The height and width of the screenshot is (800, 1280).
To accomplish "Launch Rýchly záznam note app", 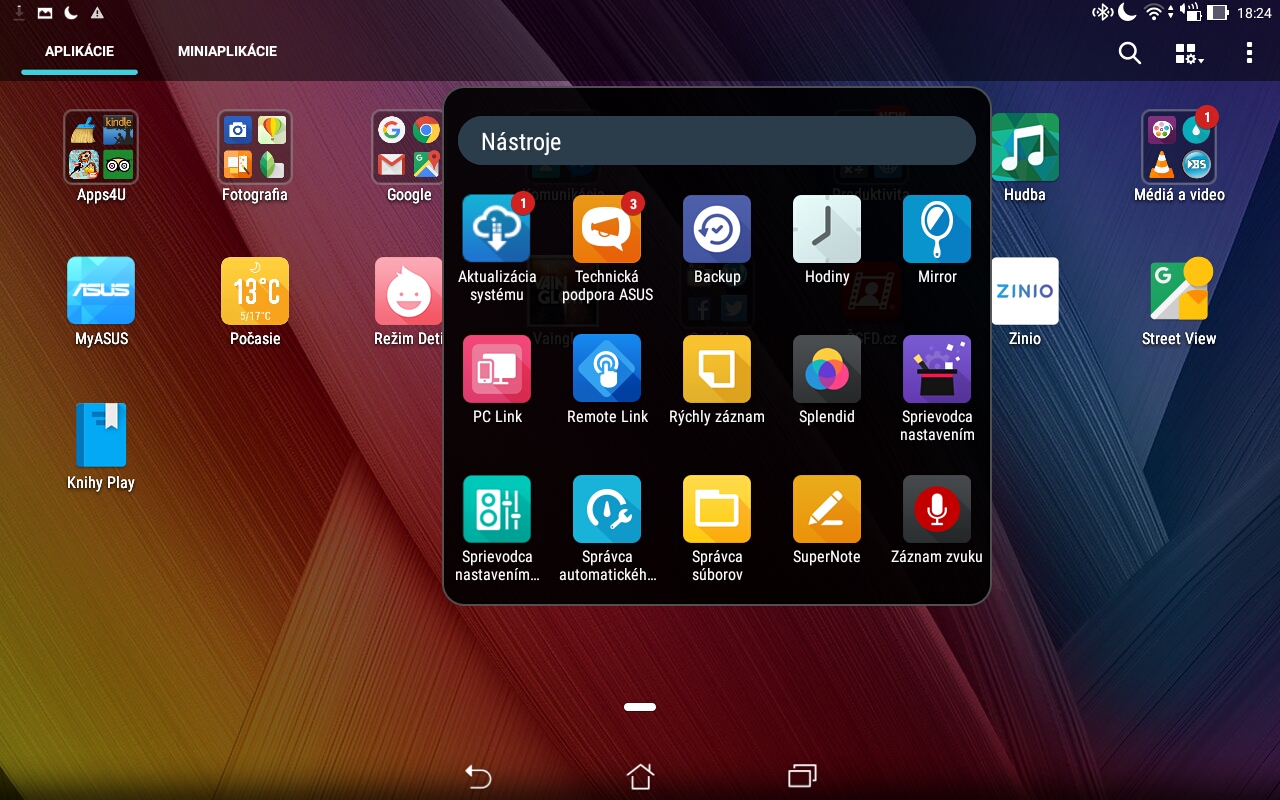I will [717, 369].
